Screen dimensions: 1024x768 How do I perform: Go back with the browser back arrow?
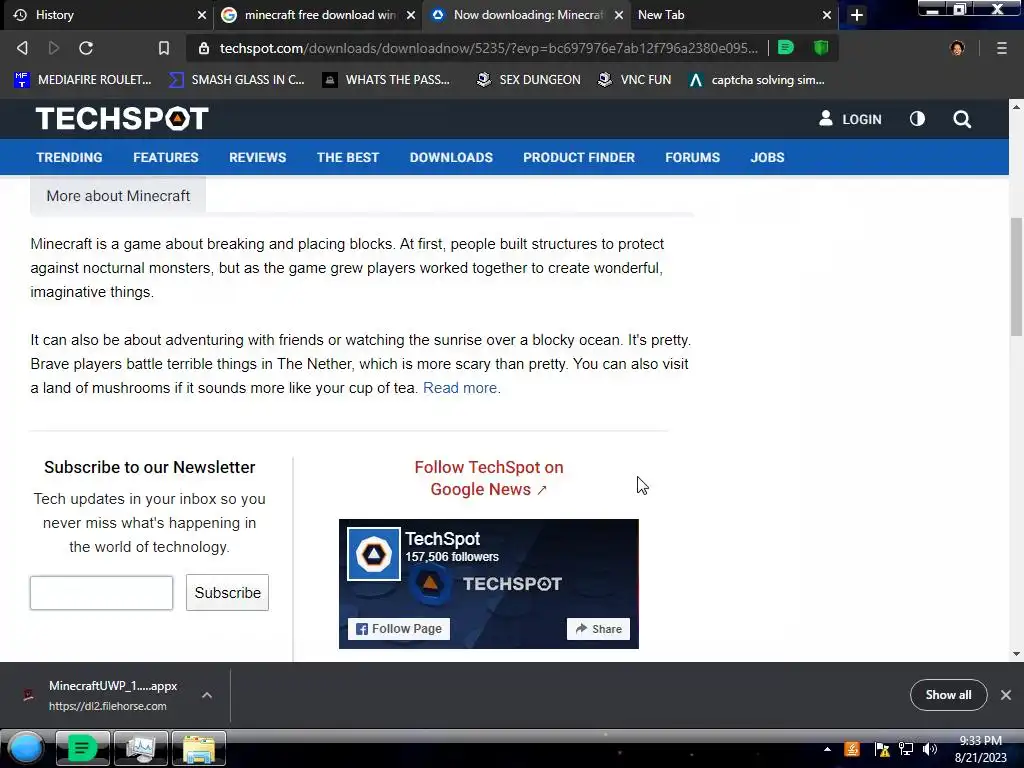[22, 48]
